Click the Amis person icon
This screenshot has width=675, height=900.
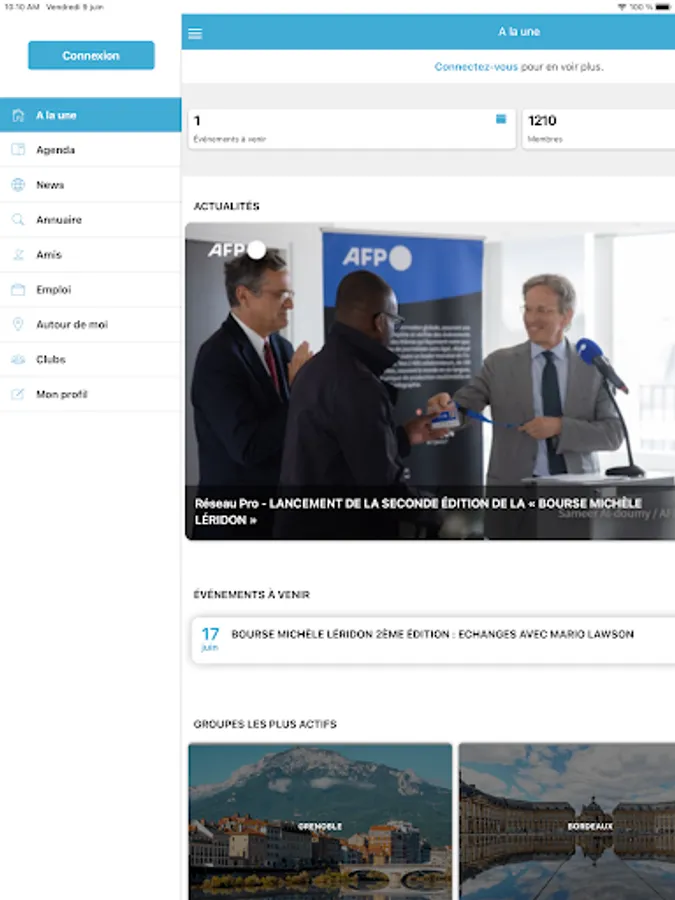(x=18, y=255)
